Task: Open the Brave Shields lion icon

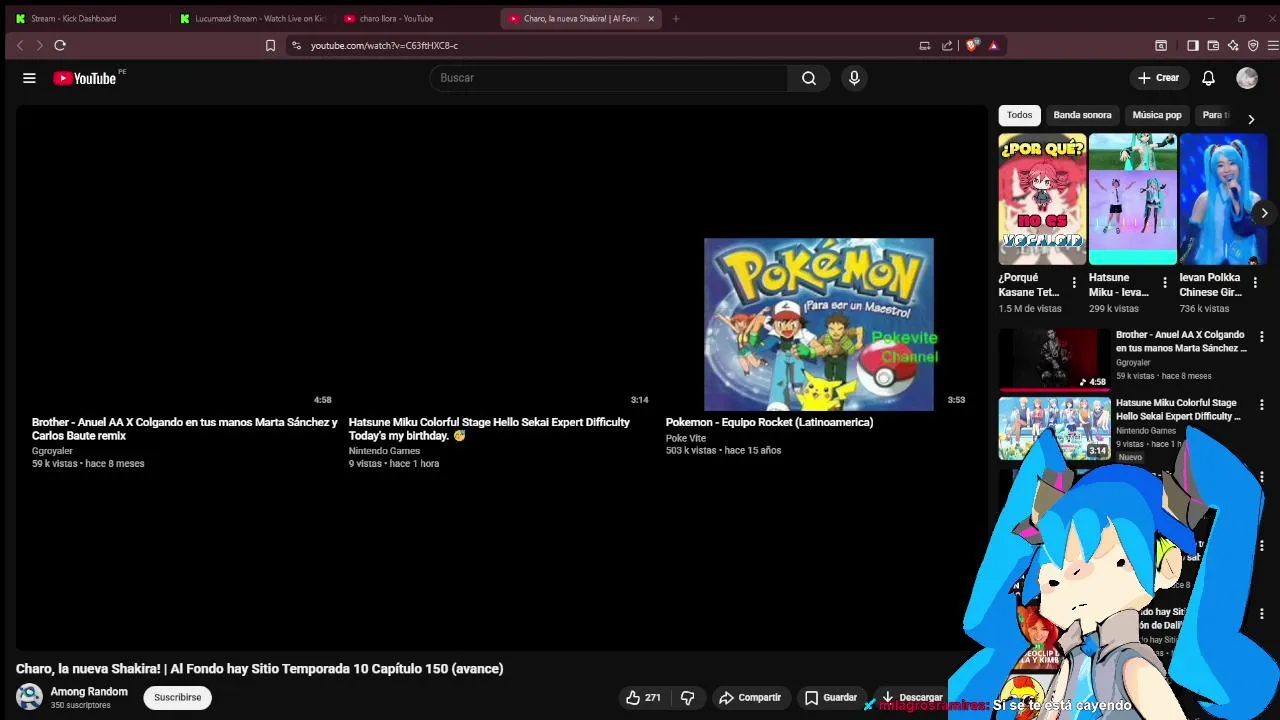Action: tap(972, 45)
